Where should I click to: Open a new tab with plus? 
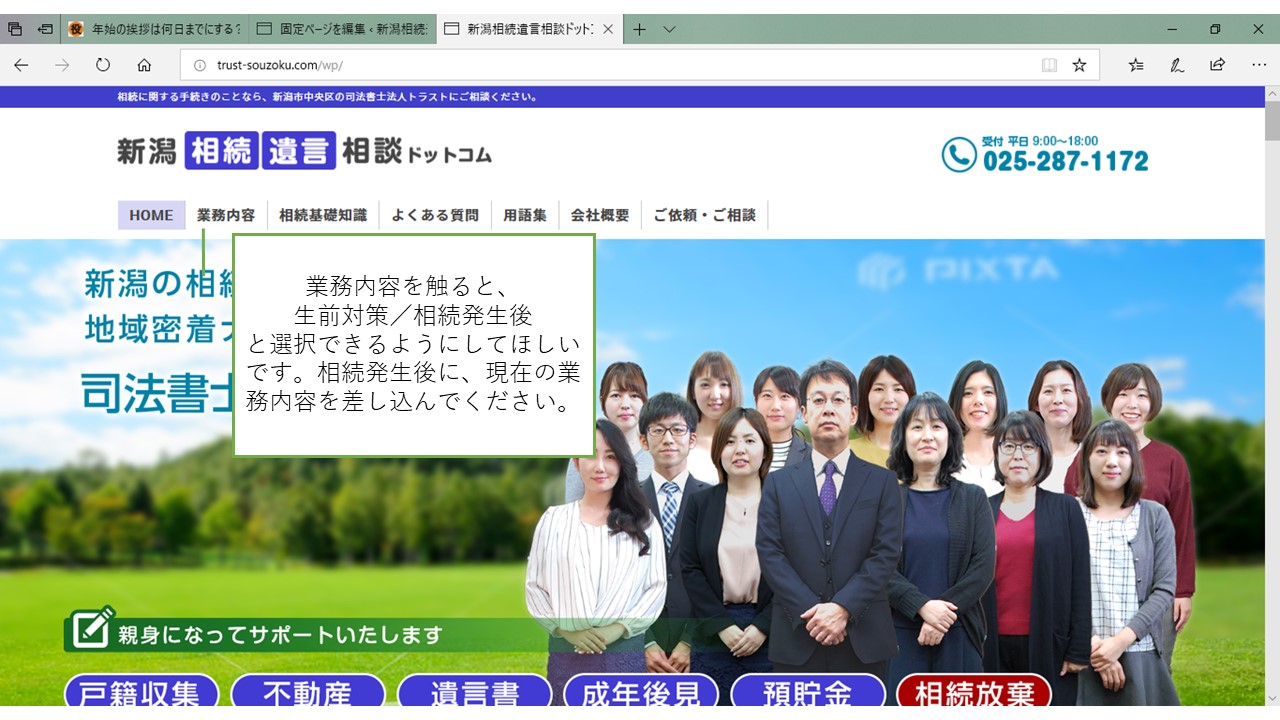click(639, 29)
